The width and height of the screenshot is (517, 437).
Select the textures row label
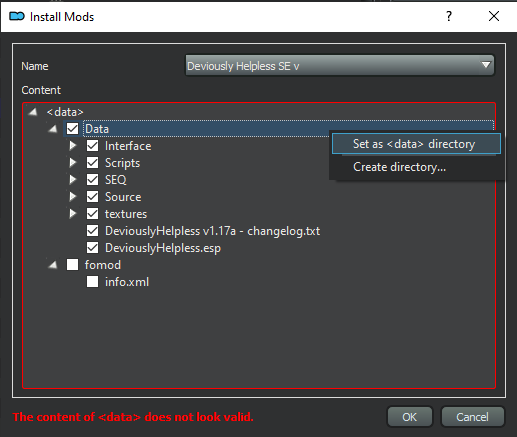[x=126, y=214]
